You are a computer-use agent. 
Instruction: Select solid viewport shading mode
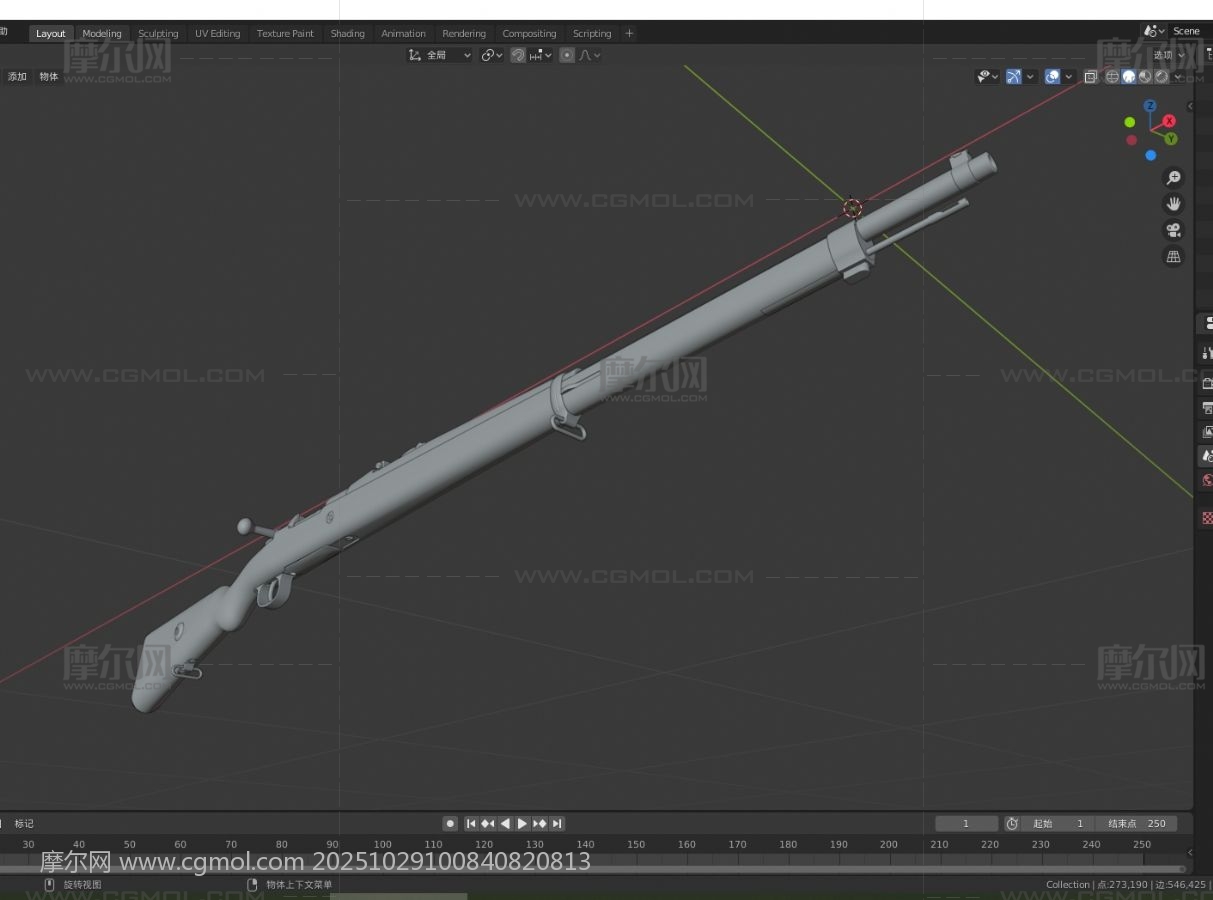coord(1129,77)
